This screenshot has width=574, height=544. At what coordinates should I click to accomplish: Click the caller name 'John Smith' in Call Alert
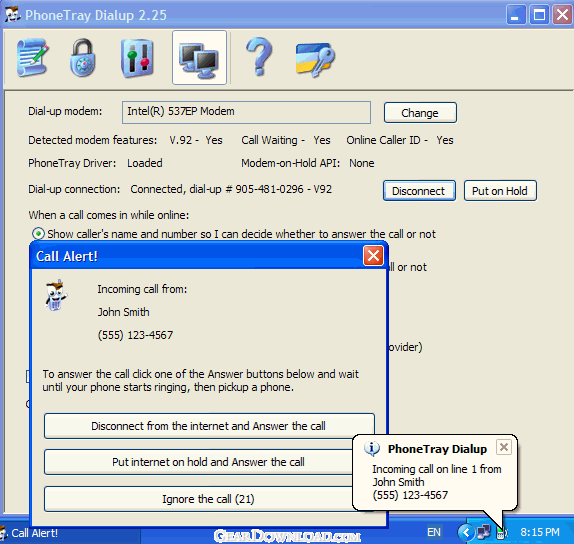123,312
